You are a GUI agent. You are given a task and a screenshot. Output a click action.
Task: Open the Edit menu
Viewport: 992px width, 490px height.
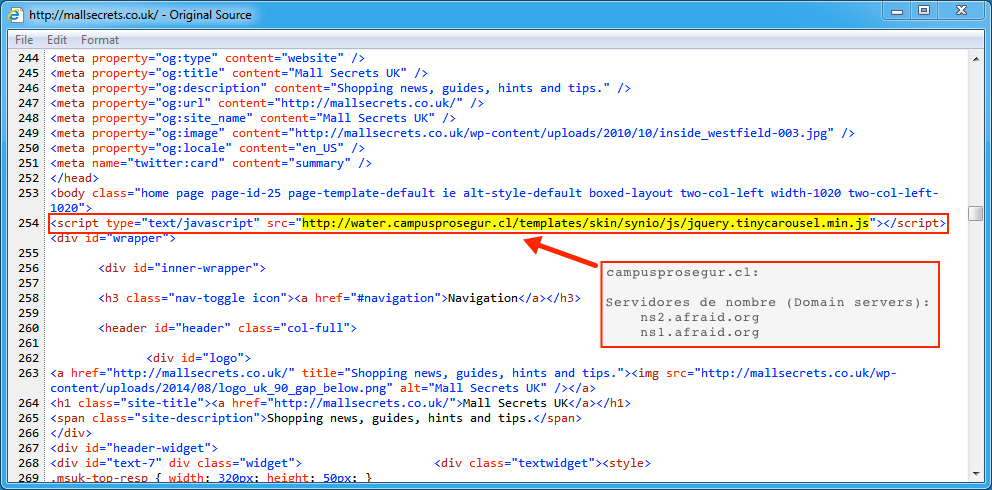[x=57, y=40]
